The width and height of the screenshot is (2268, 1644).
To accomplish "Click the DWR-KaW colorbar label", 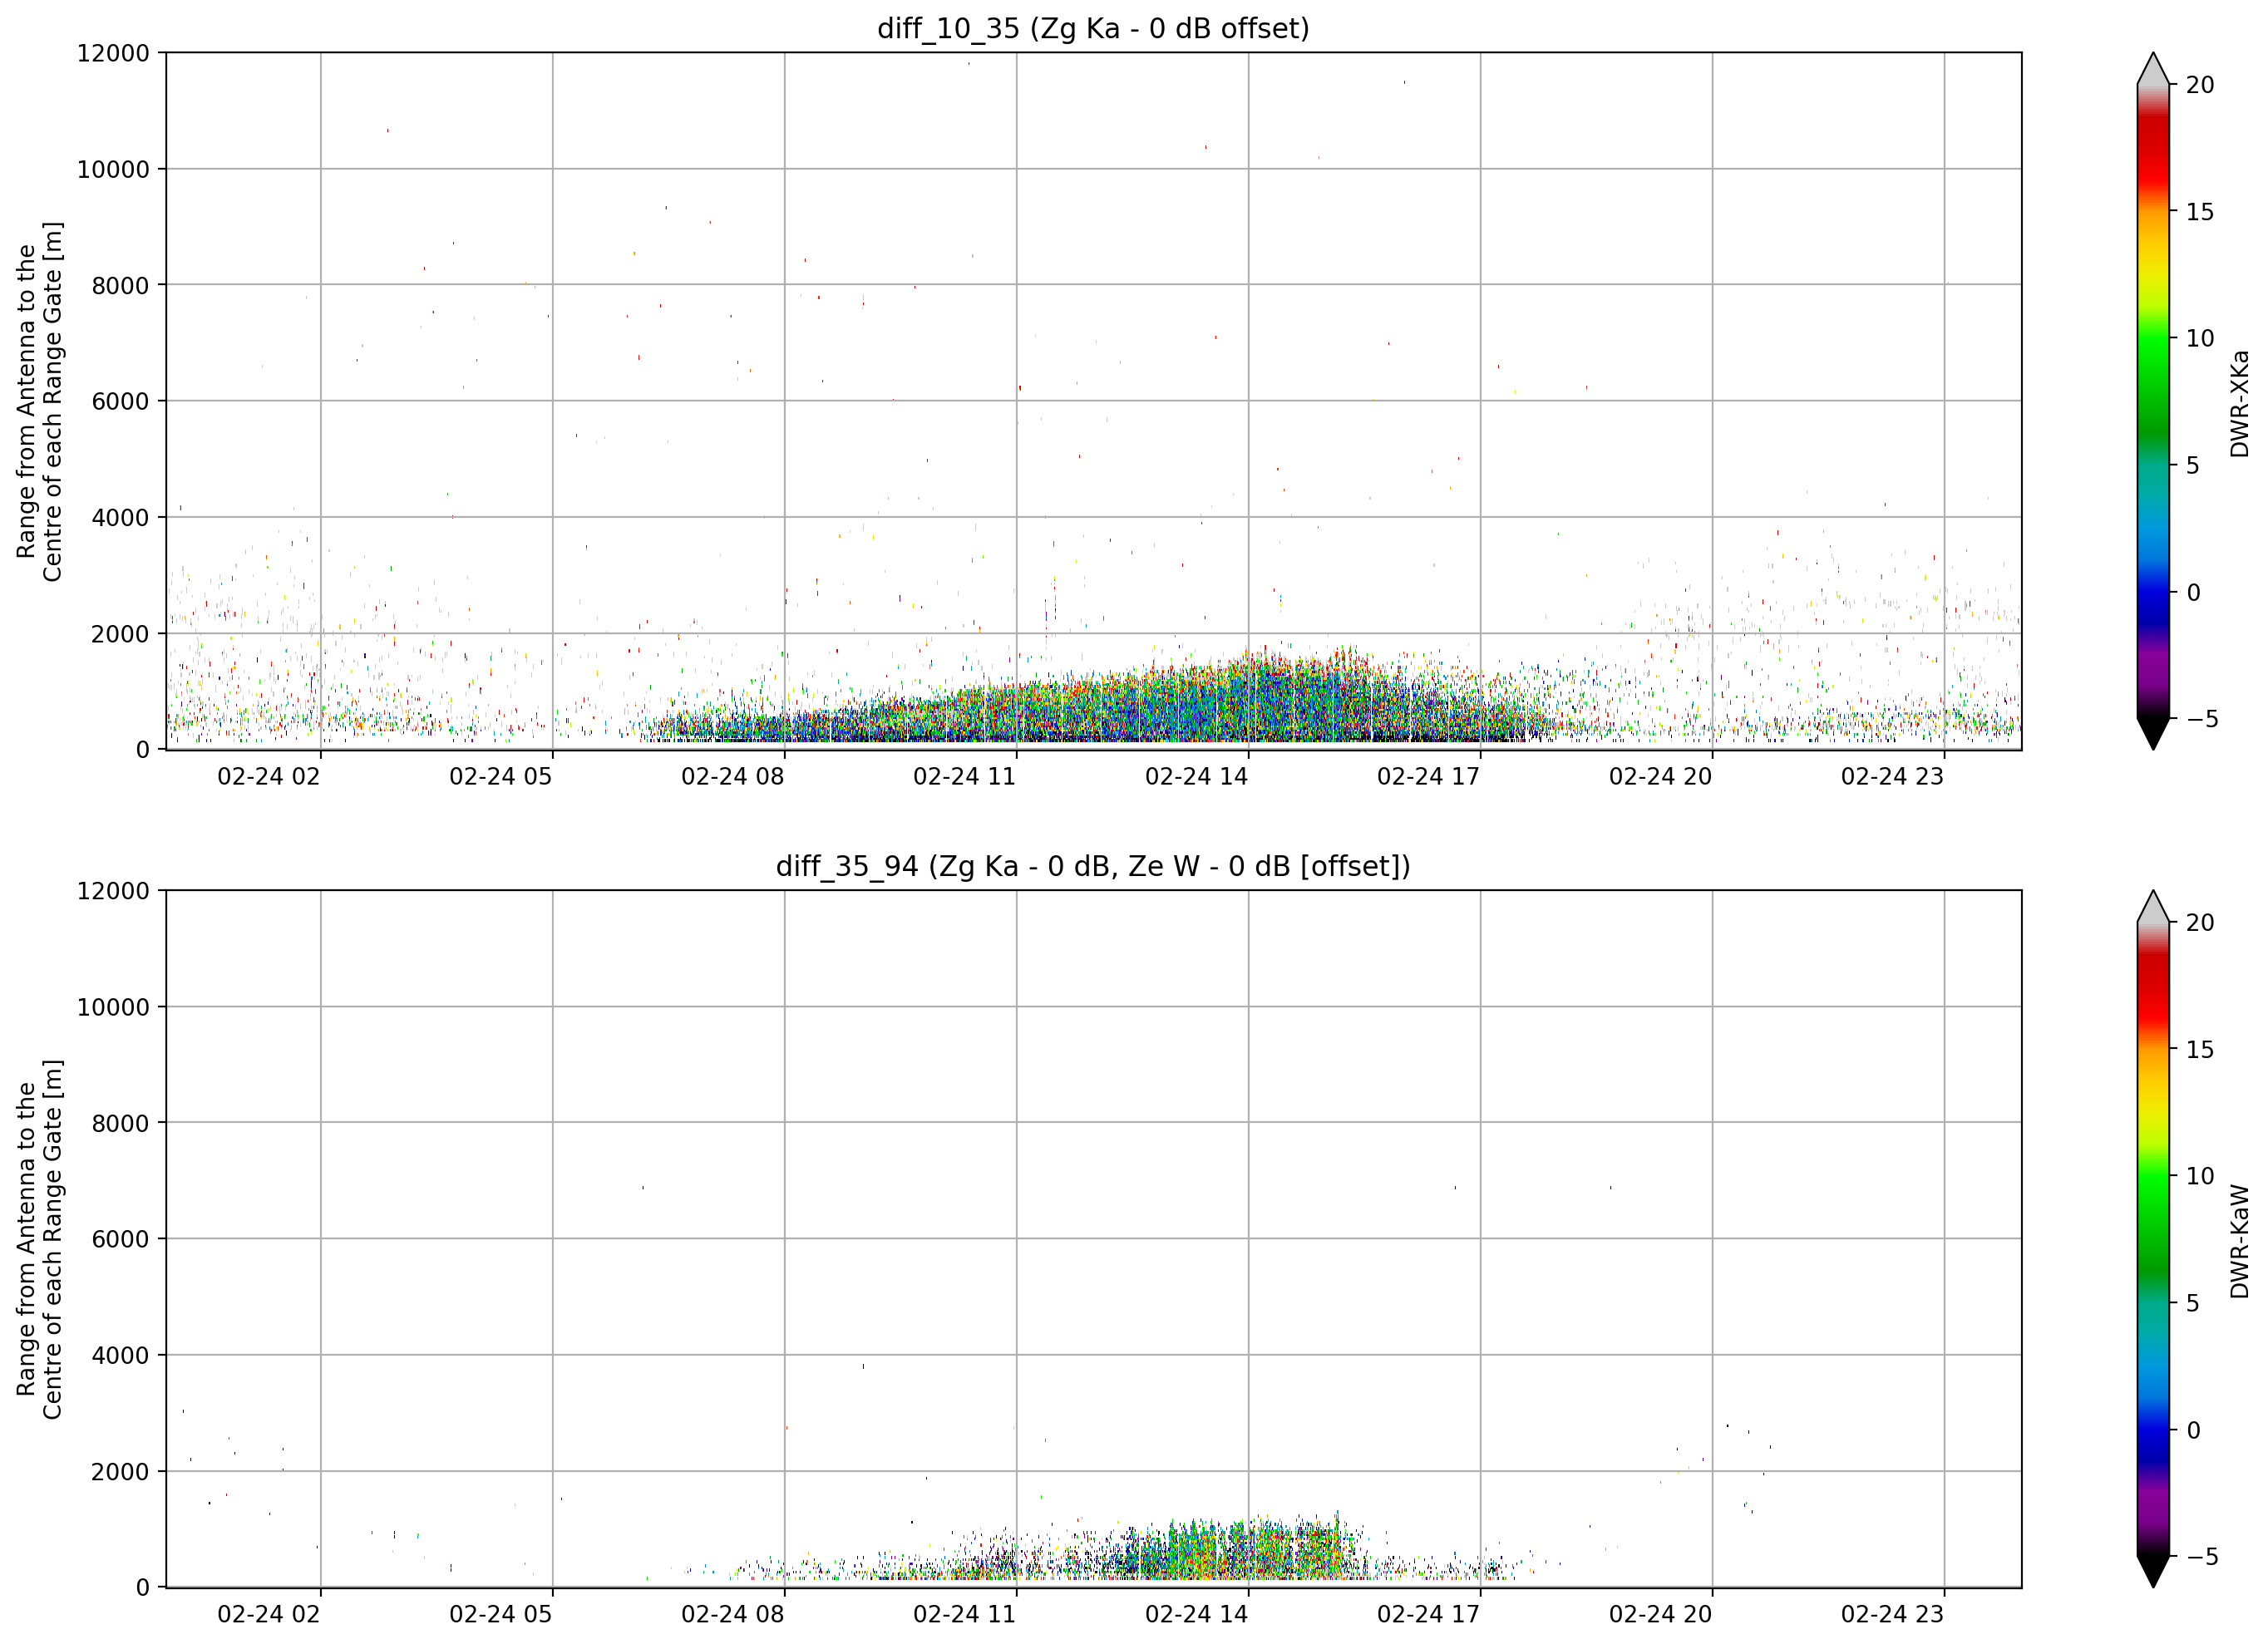I will point(2240,1241).
